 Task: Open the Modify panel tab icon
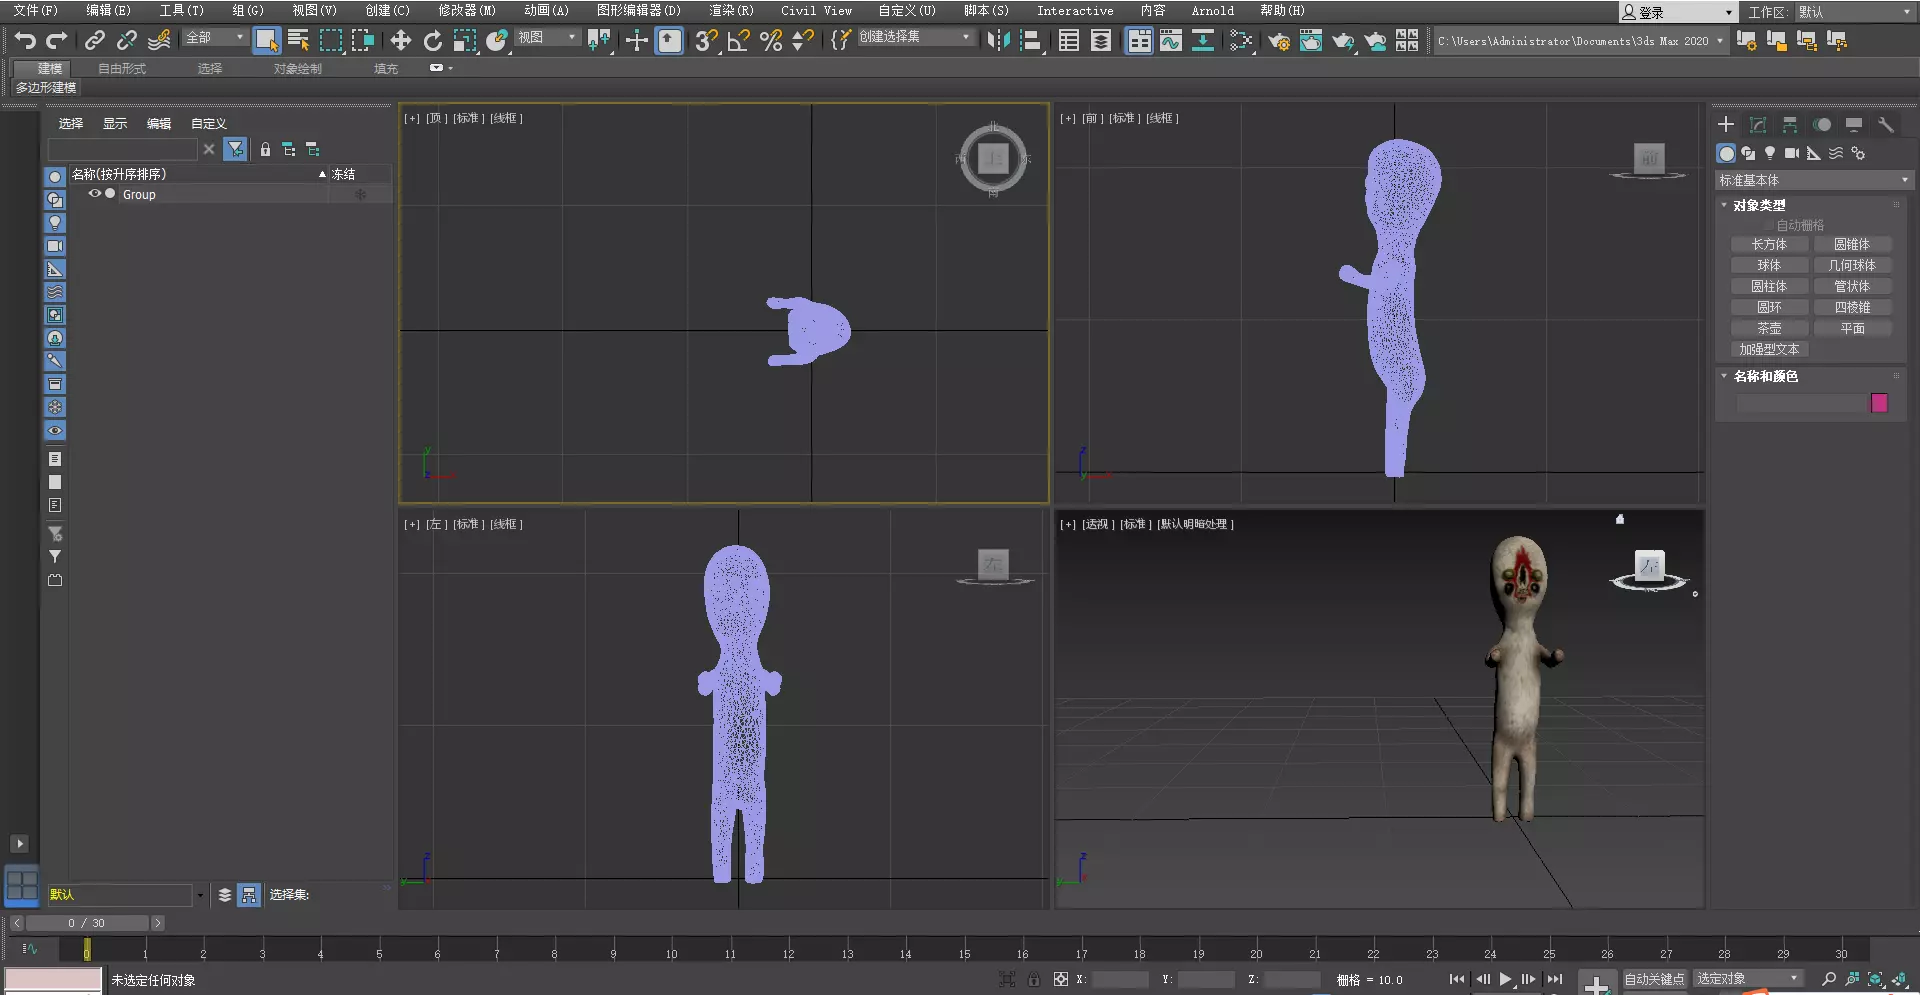[1758, 125]
